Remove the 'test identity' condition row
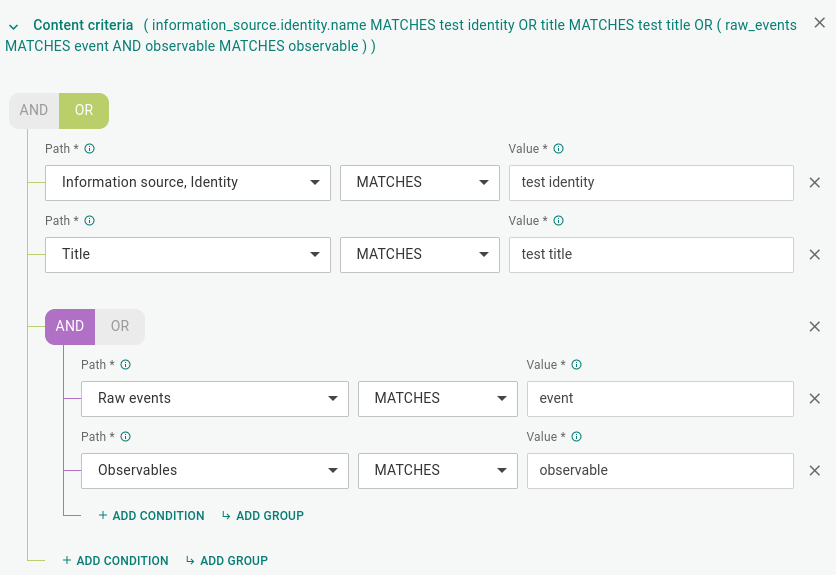 814,183
